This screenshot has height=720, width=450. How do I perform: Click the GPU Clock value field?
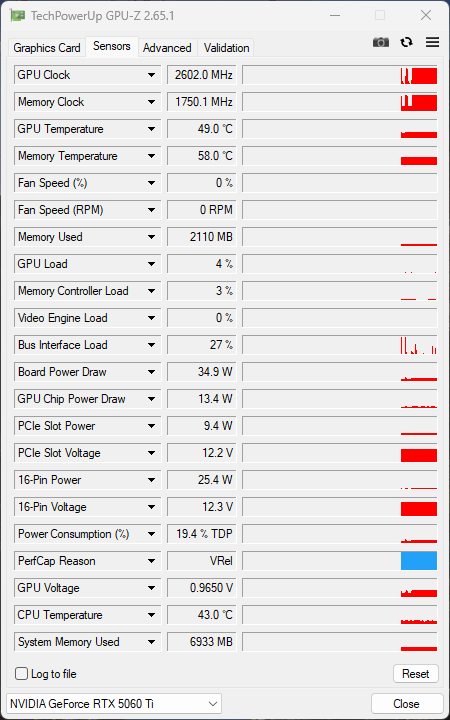pyautogui.click(x=202, y=75)
